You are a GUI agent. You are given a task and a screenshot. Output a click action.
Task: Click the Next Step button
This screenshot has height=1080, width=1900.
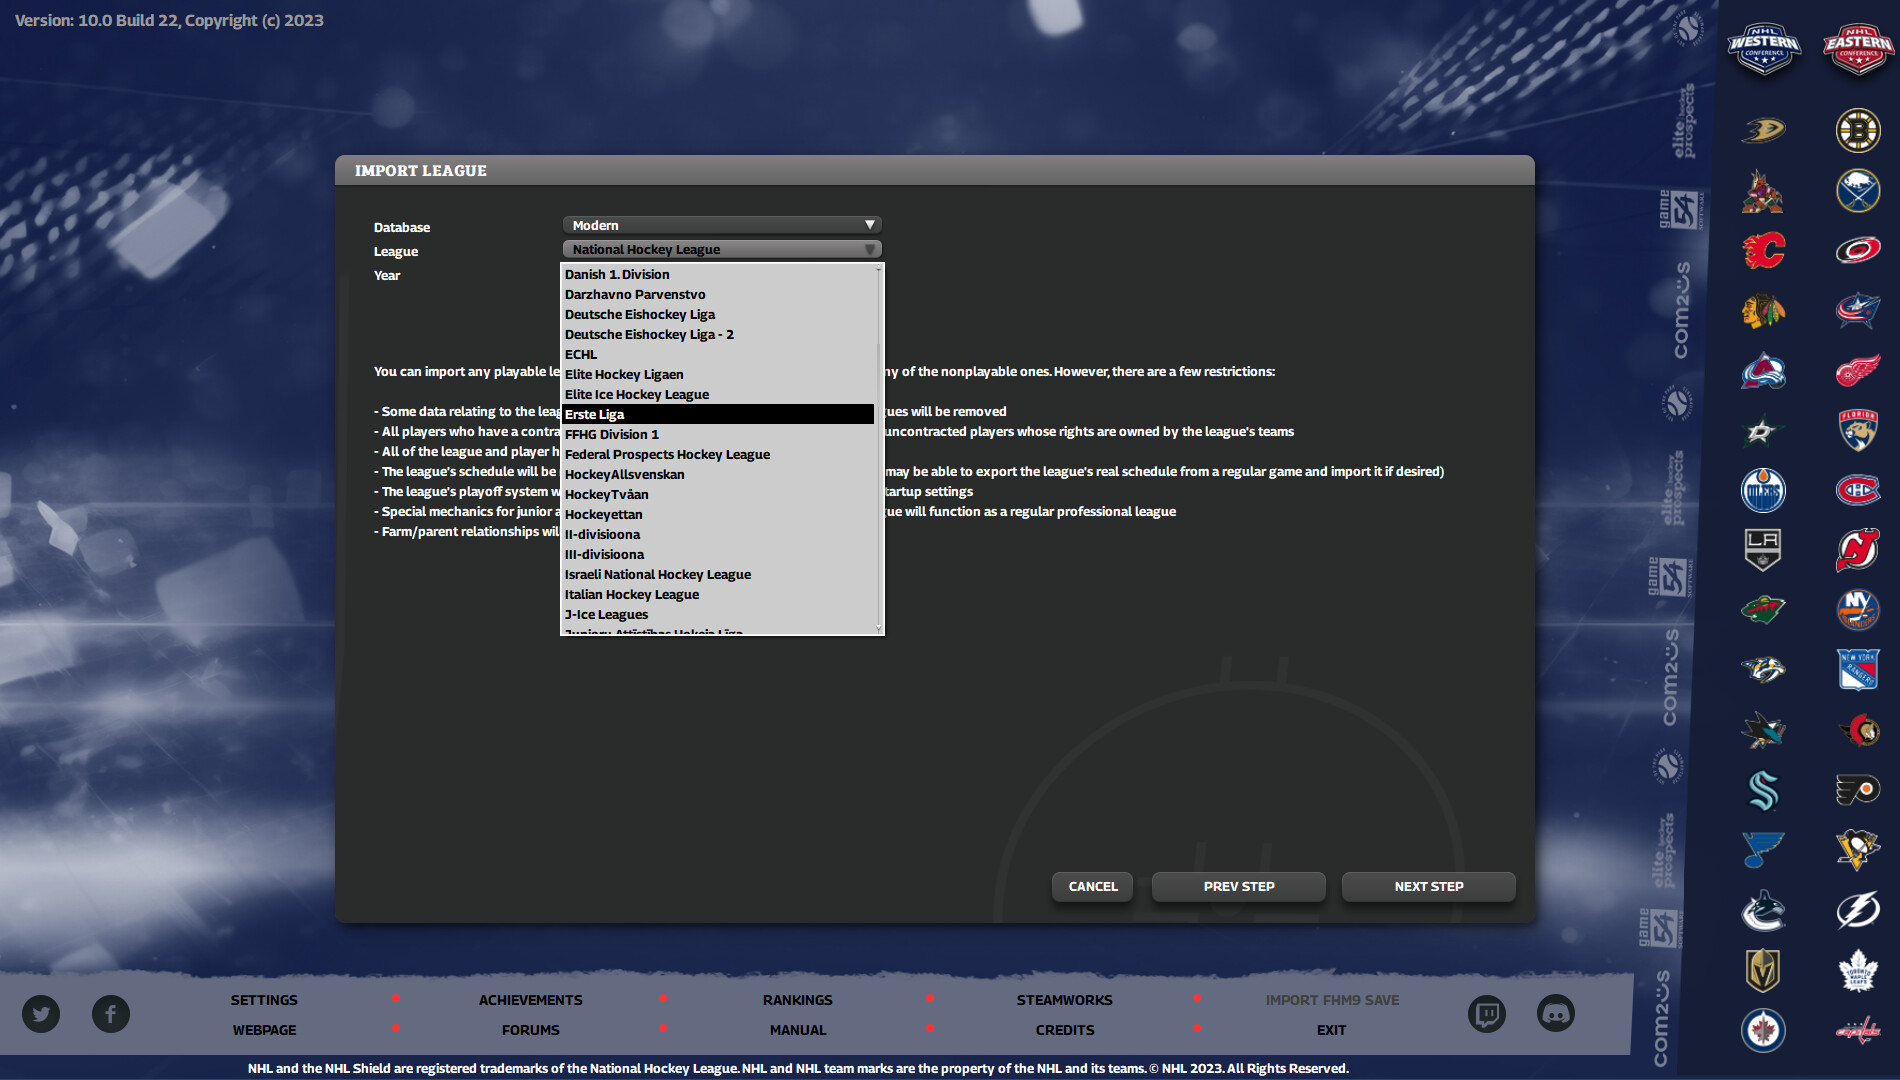1428,886
